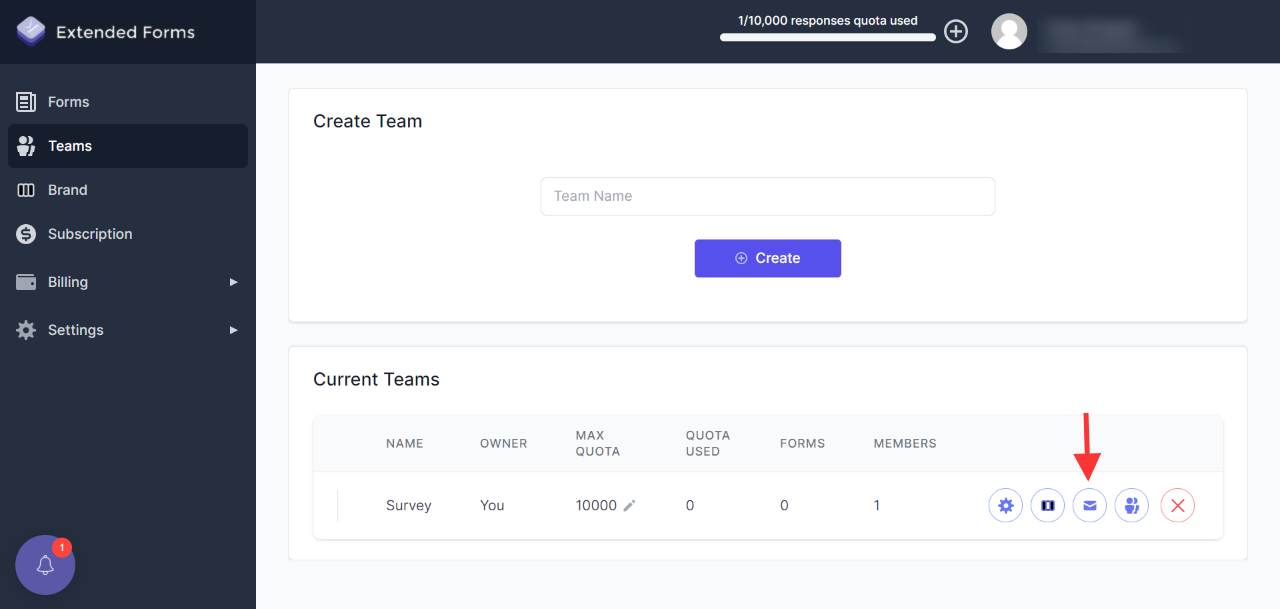Click the Brand columns icon in sidebar

point(26,190)
